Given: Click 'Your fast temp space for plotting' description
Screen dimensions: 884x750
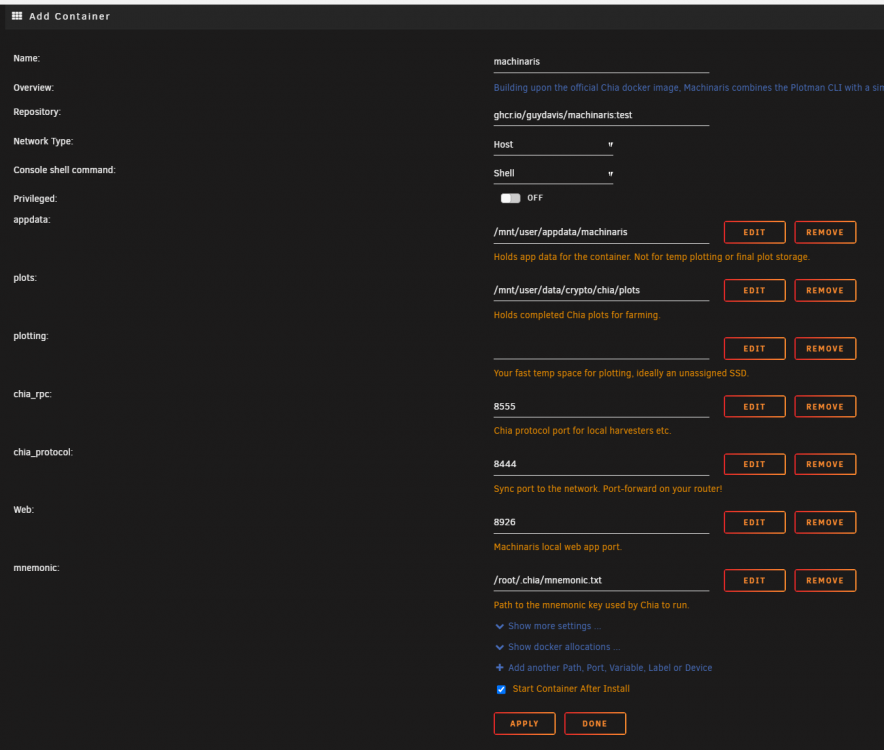Looking at the screenshot, I should pos(621,373).
